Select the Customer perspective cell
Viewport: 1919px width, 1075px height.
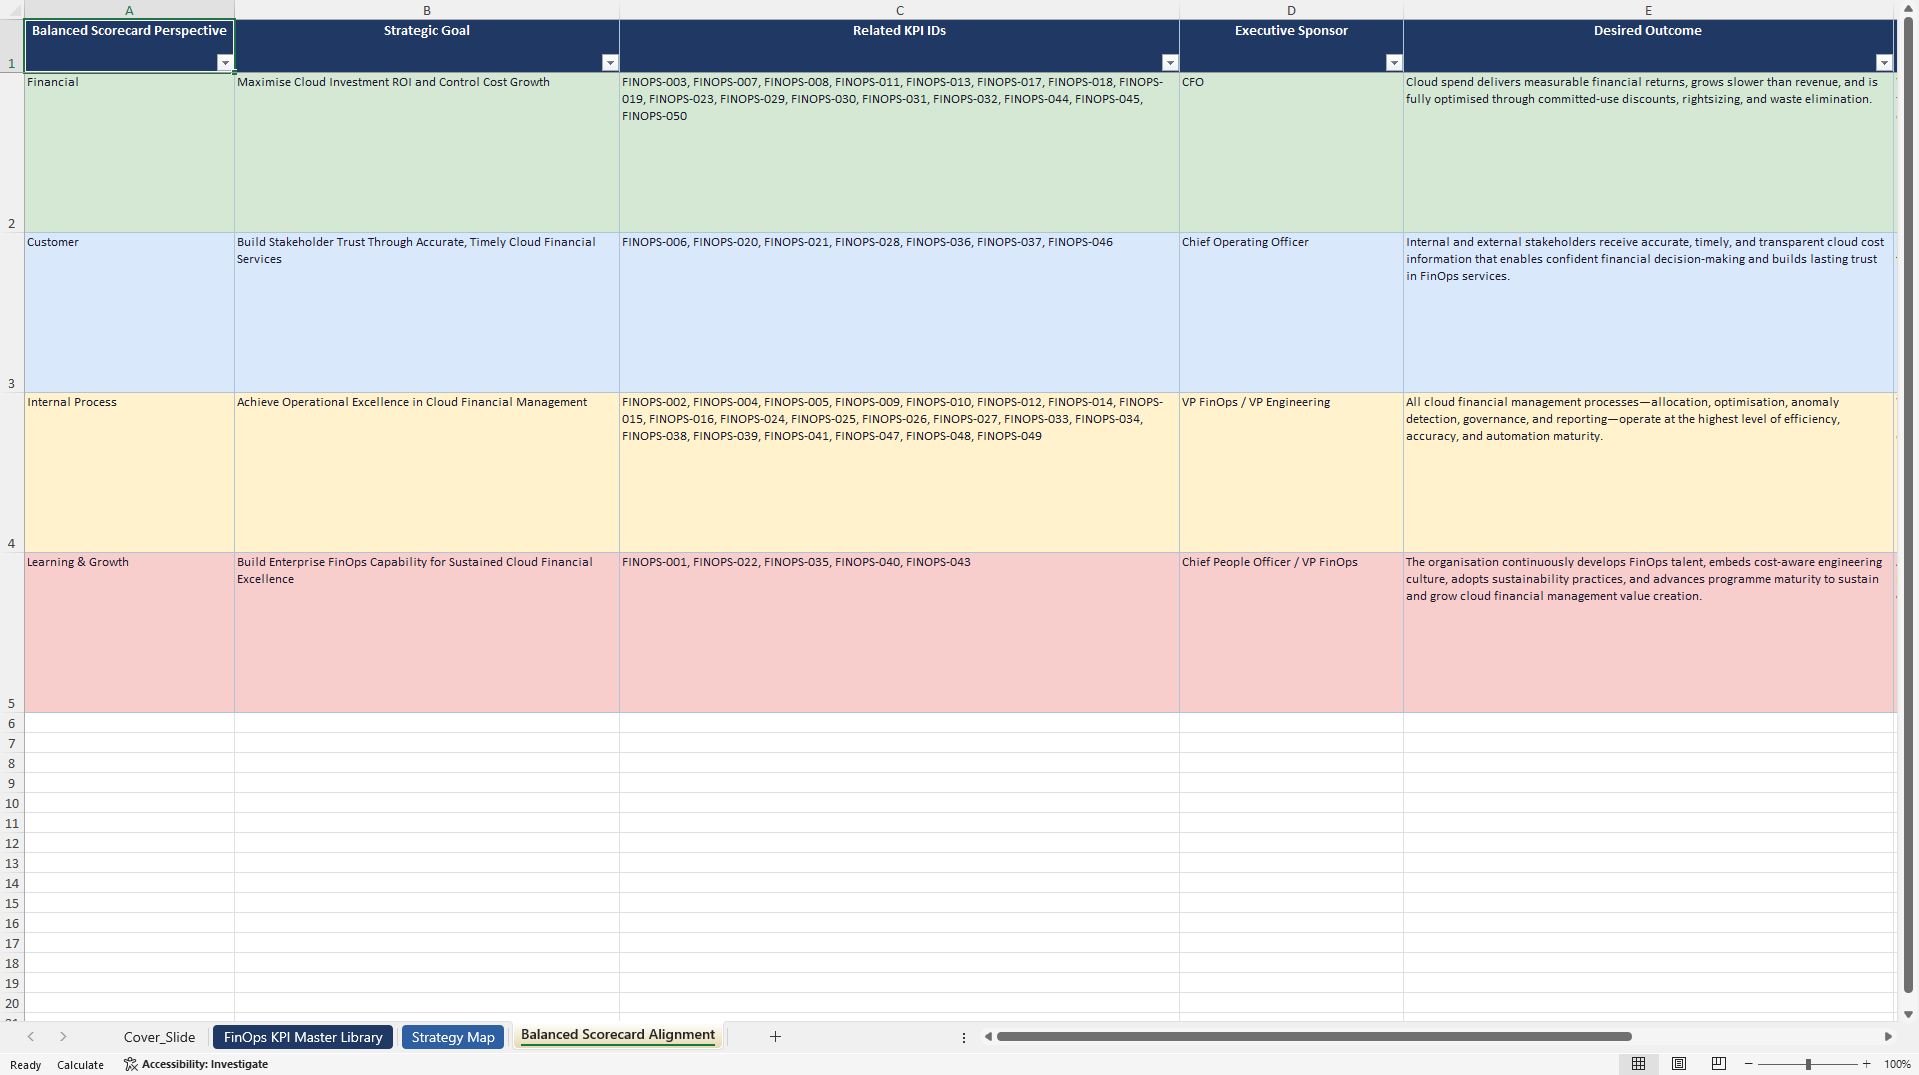click(129, 313)
